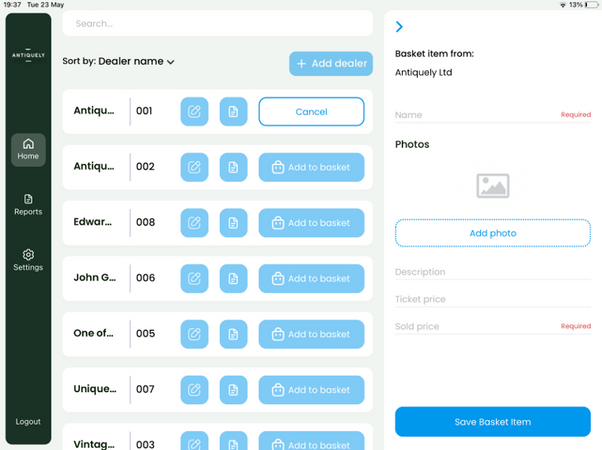Open Settings in the sidebar
This screenshot has width=602, height=450.
point(28,260)
